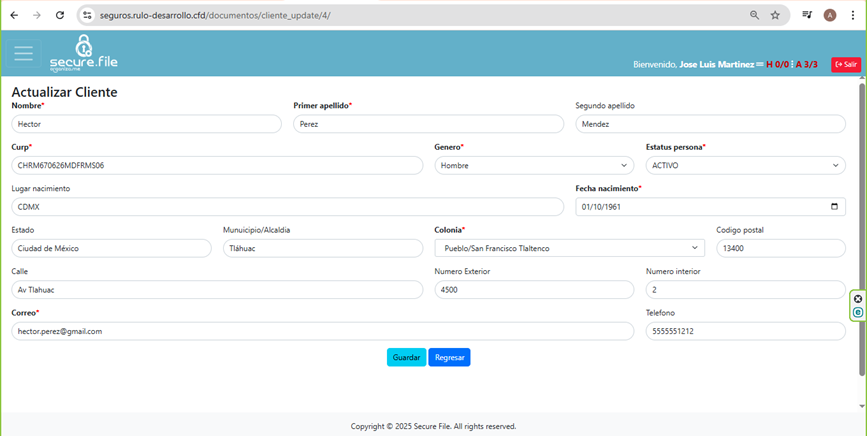Open the Chrome three-dot menu
Screen dimensions: 867x436
pos(852,16)
